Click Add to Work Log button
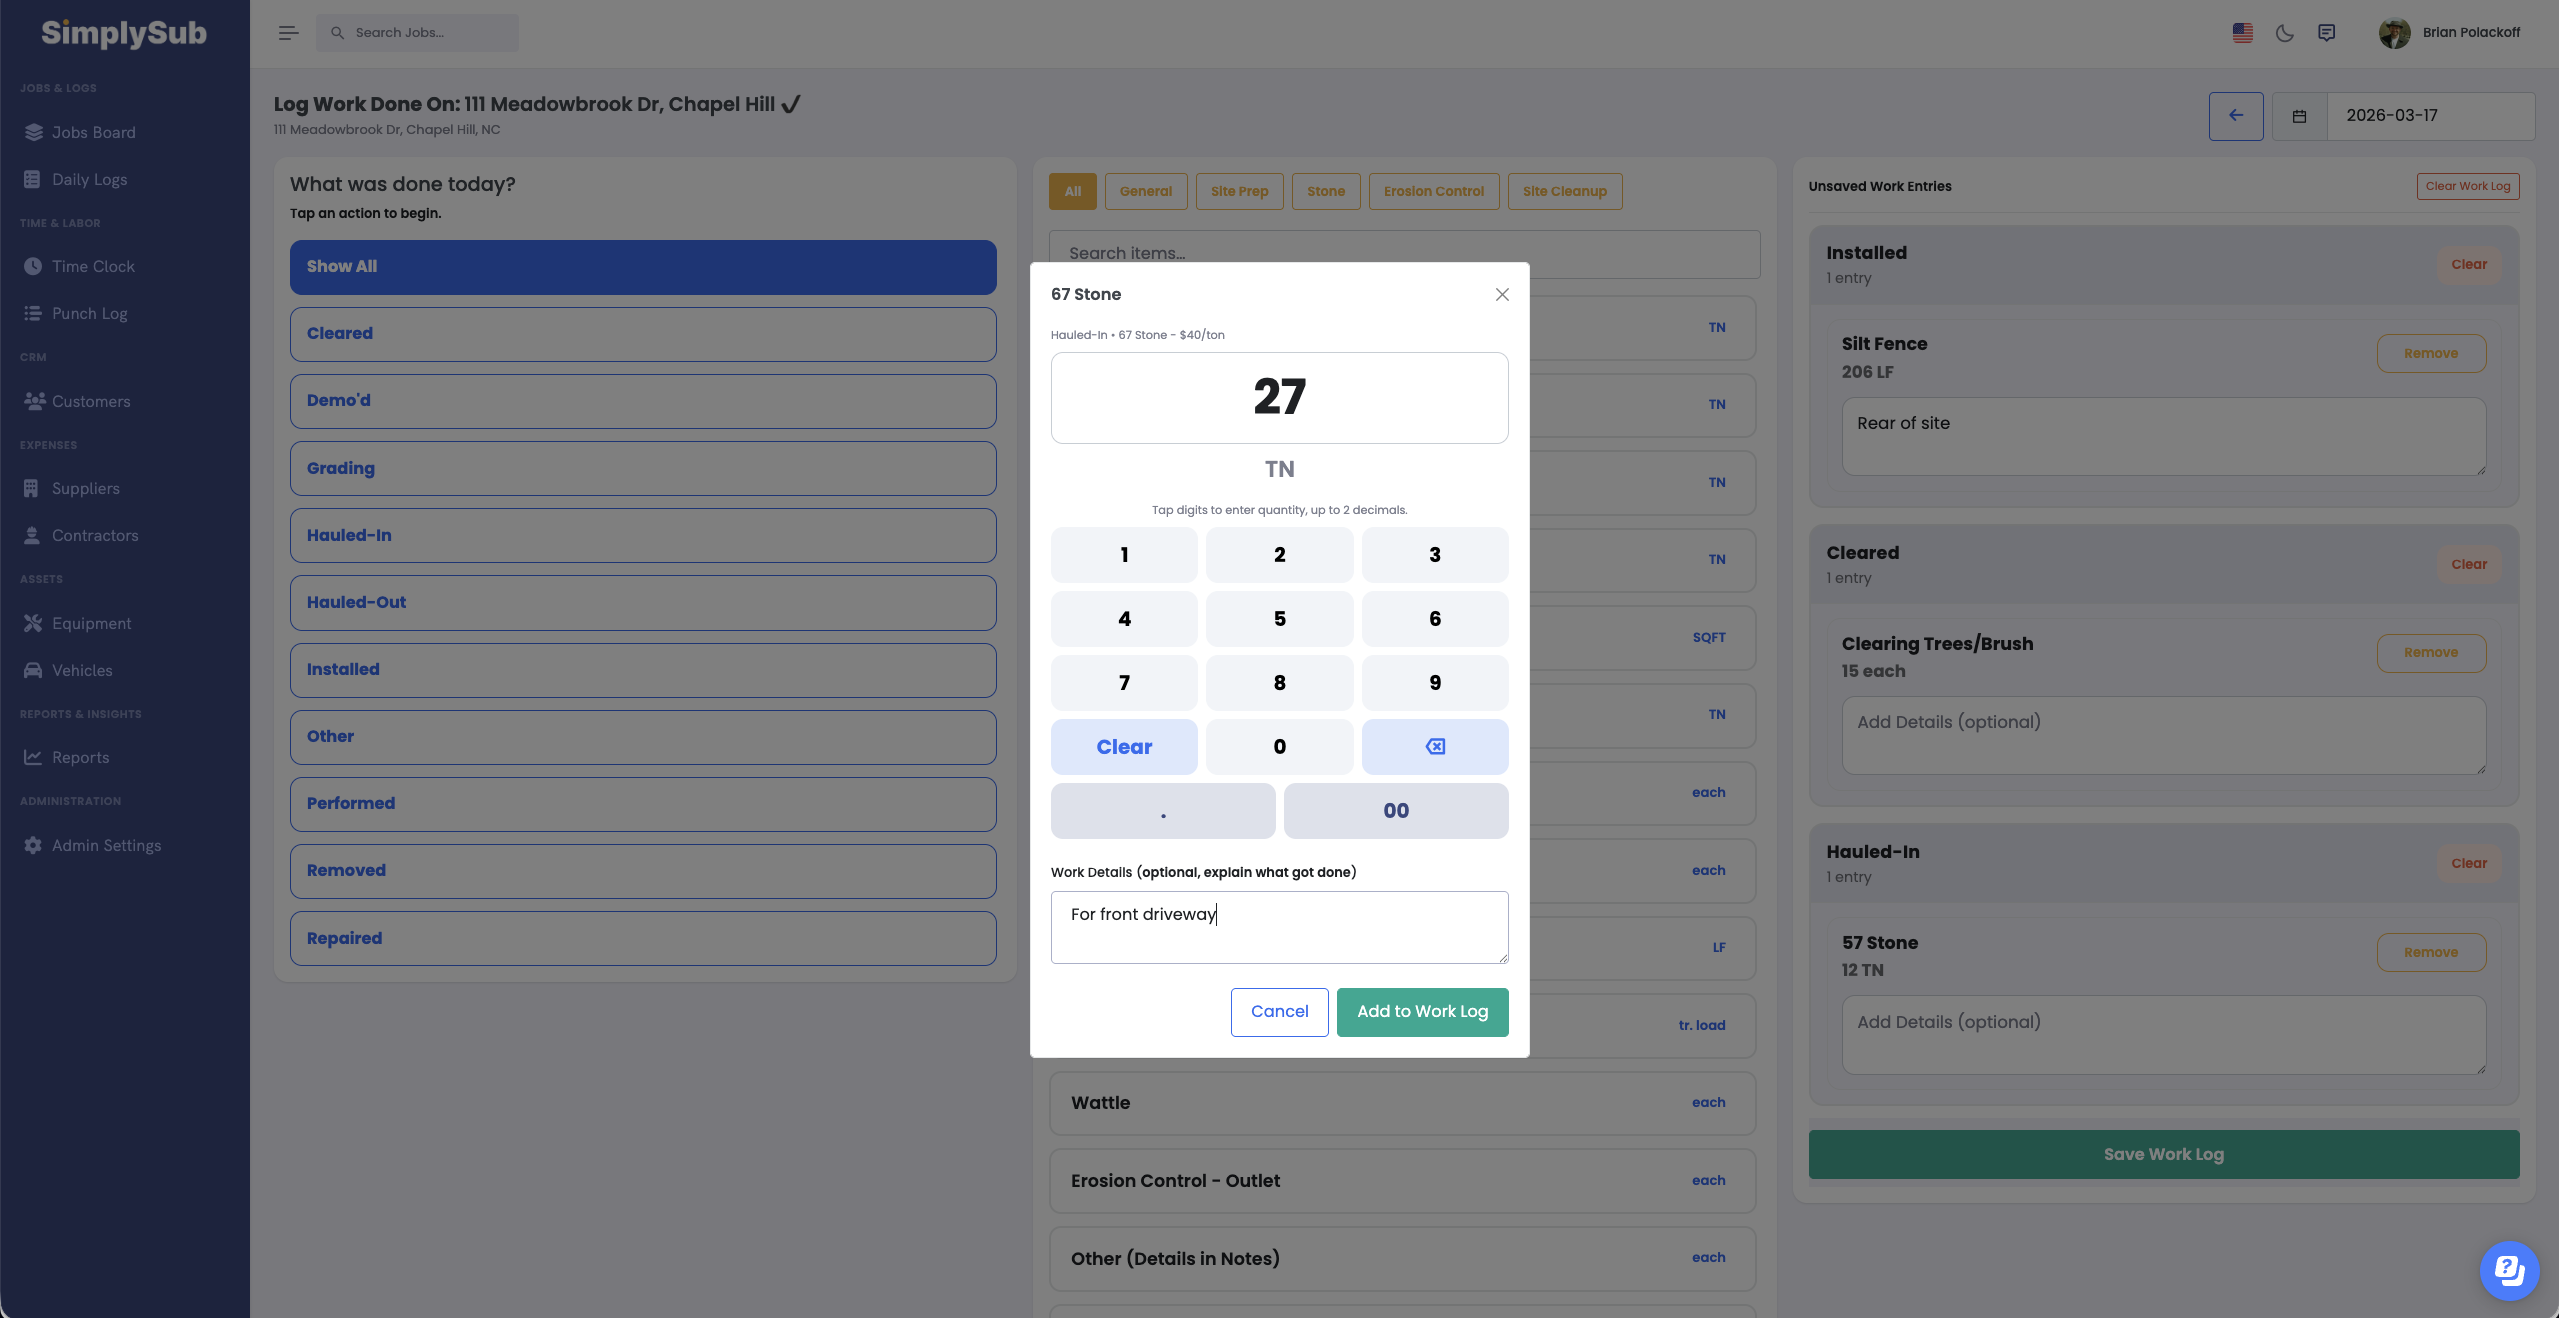 tap(1421, 1012)
